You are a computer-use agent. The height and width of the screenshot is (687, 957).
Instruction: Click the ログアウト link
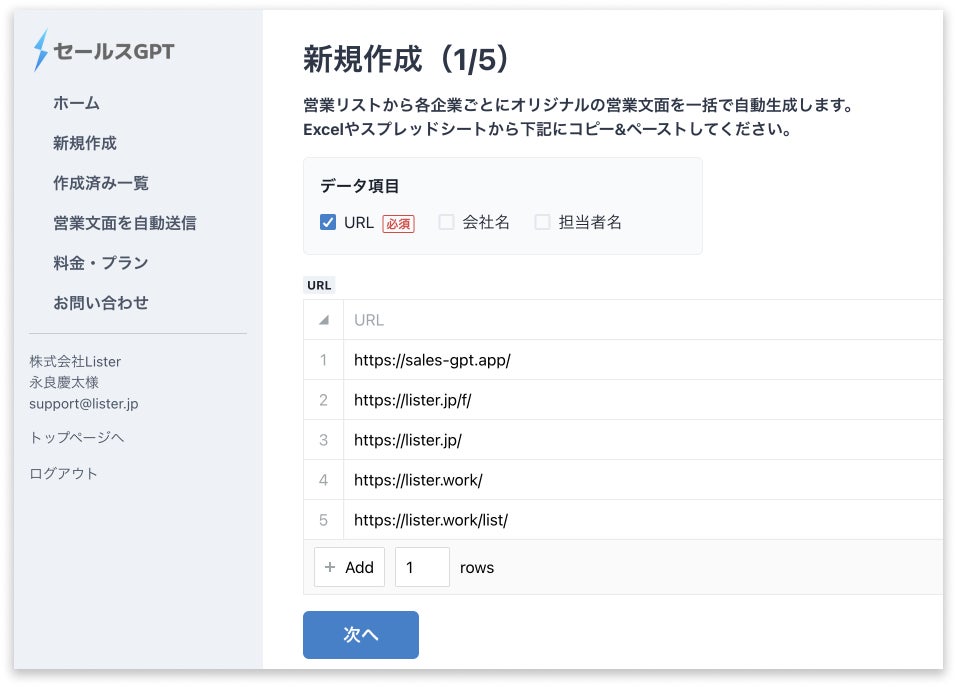[64, 473]
